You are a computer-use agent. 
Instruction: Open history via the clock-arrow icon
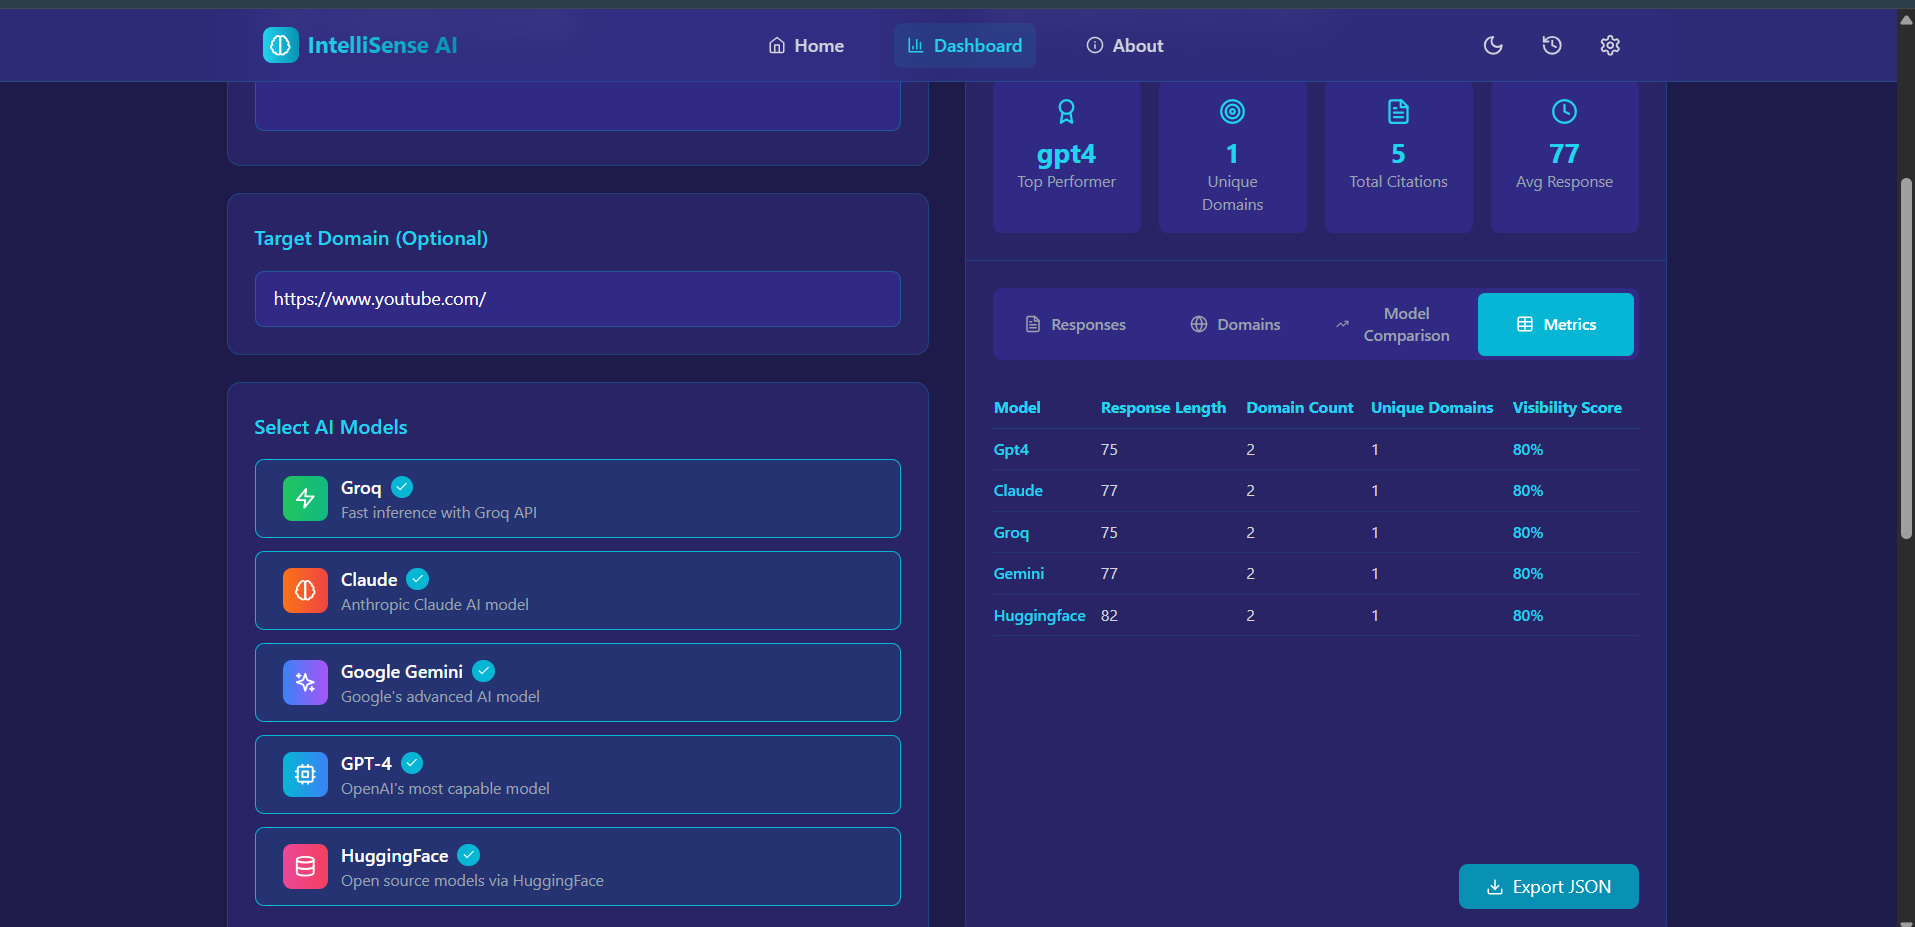[1552, 45]
